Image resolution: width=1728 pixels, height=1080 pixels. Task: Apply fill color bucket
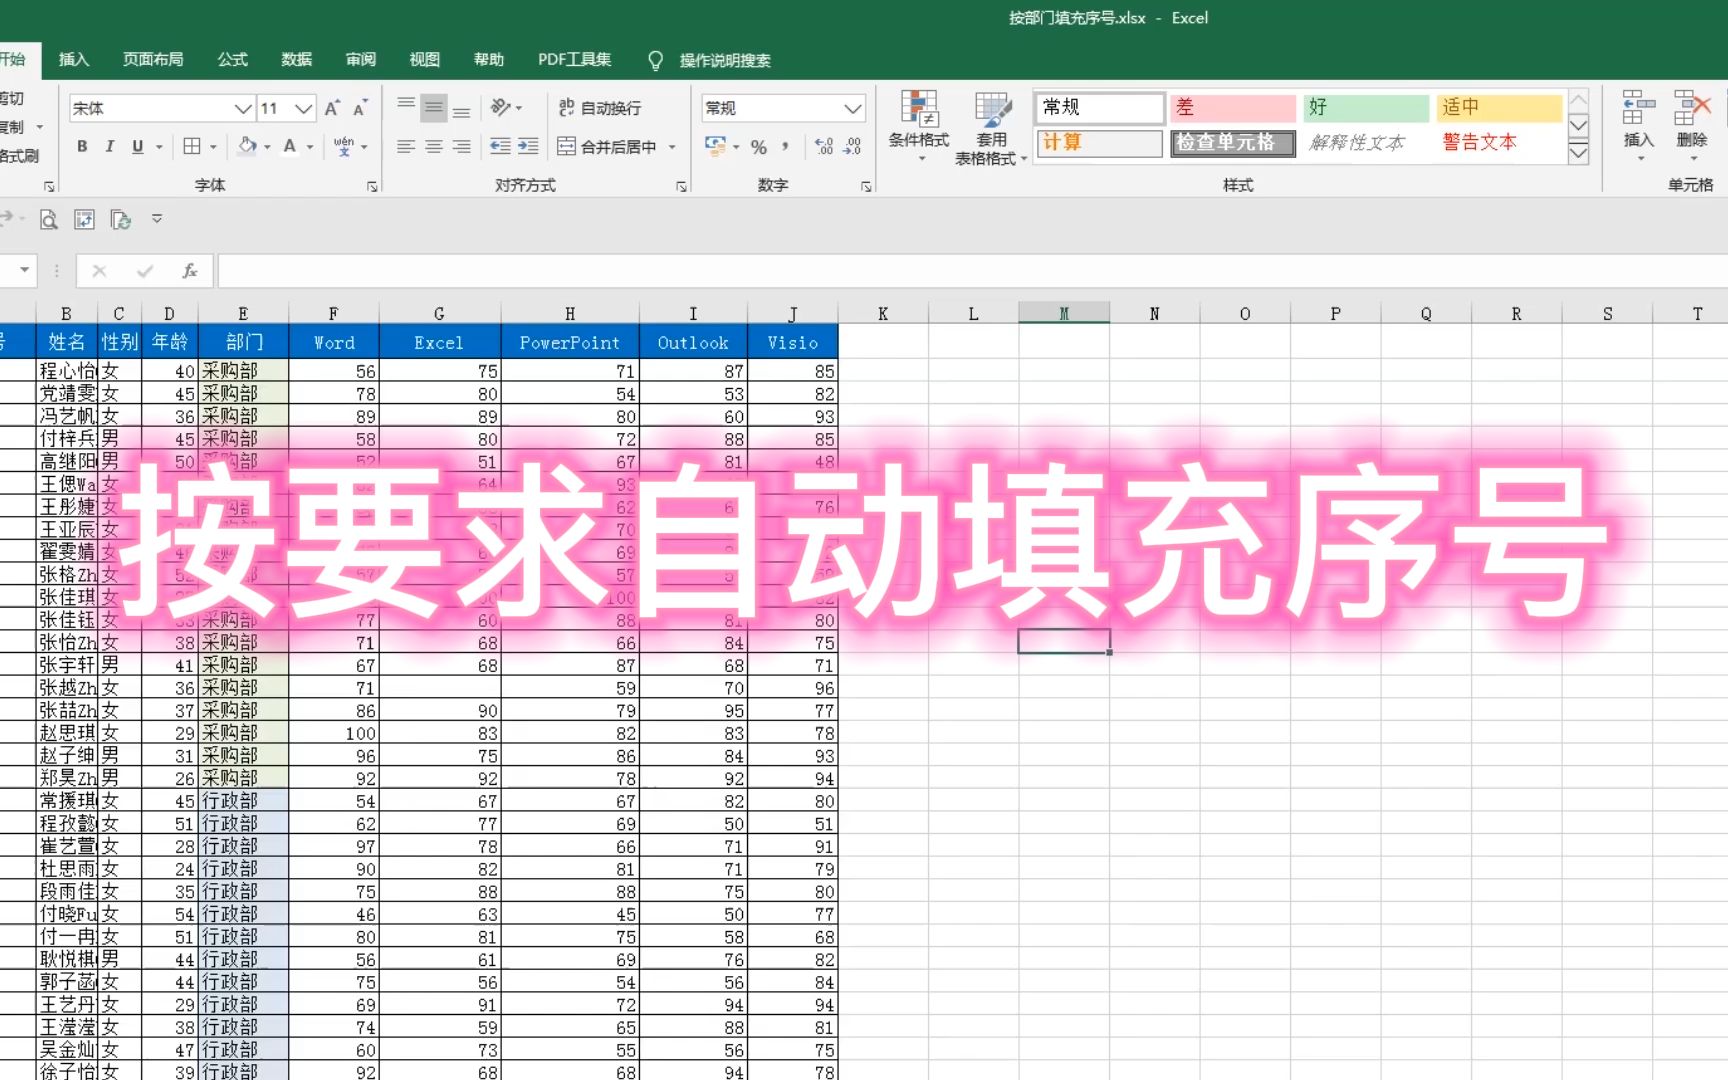(x=247, y=146)
